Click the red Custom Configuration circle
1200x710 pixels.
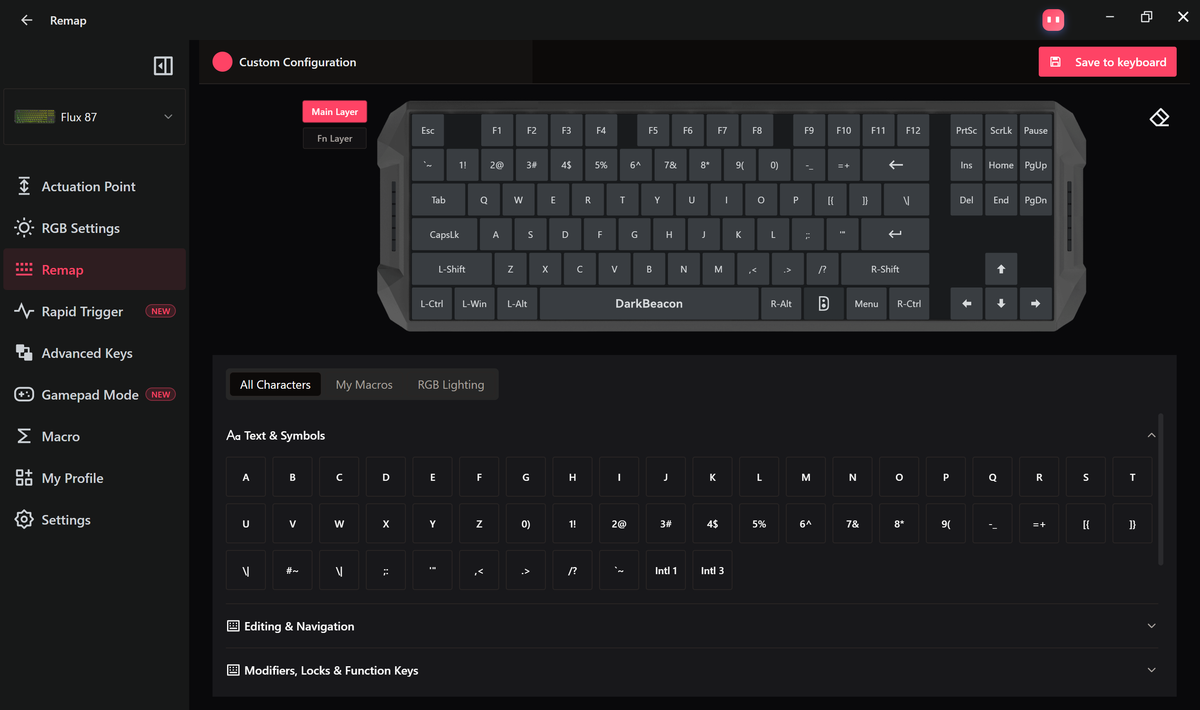pos(222,62)
